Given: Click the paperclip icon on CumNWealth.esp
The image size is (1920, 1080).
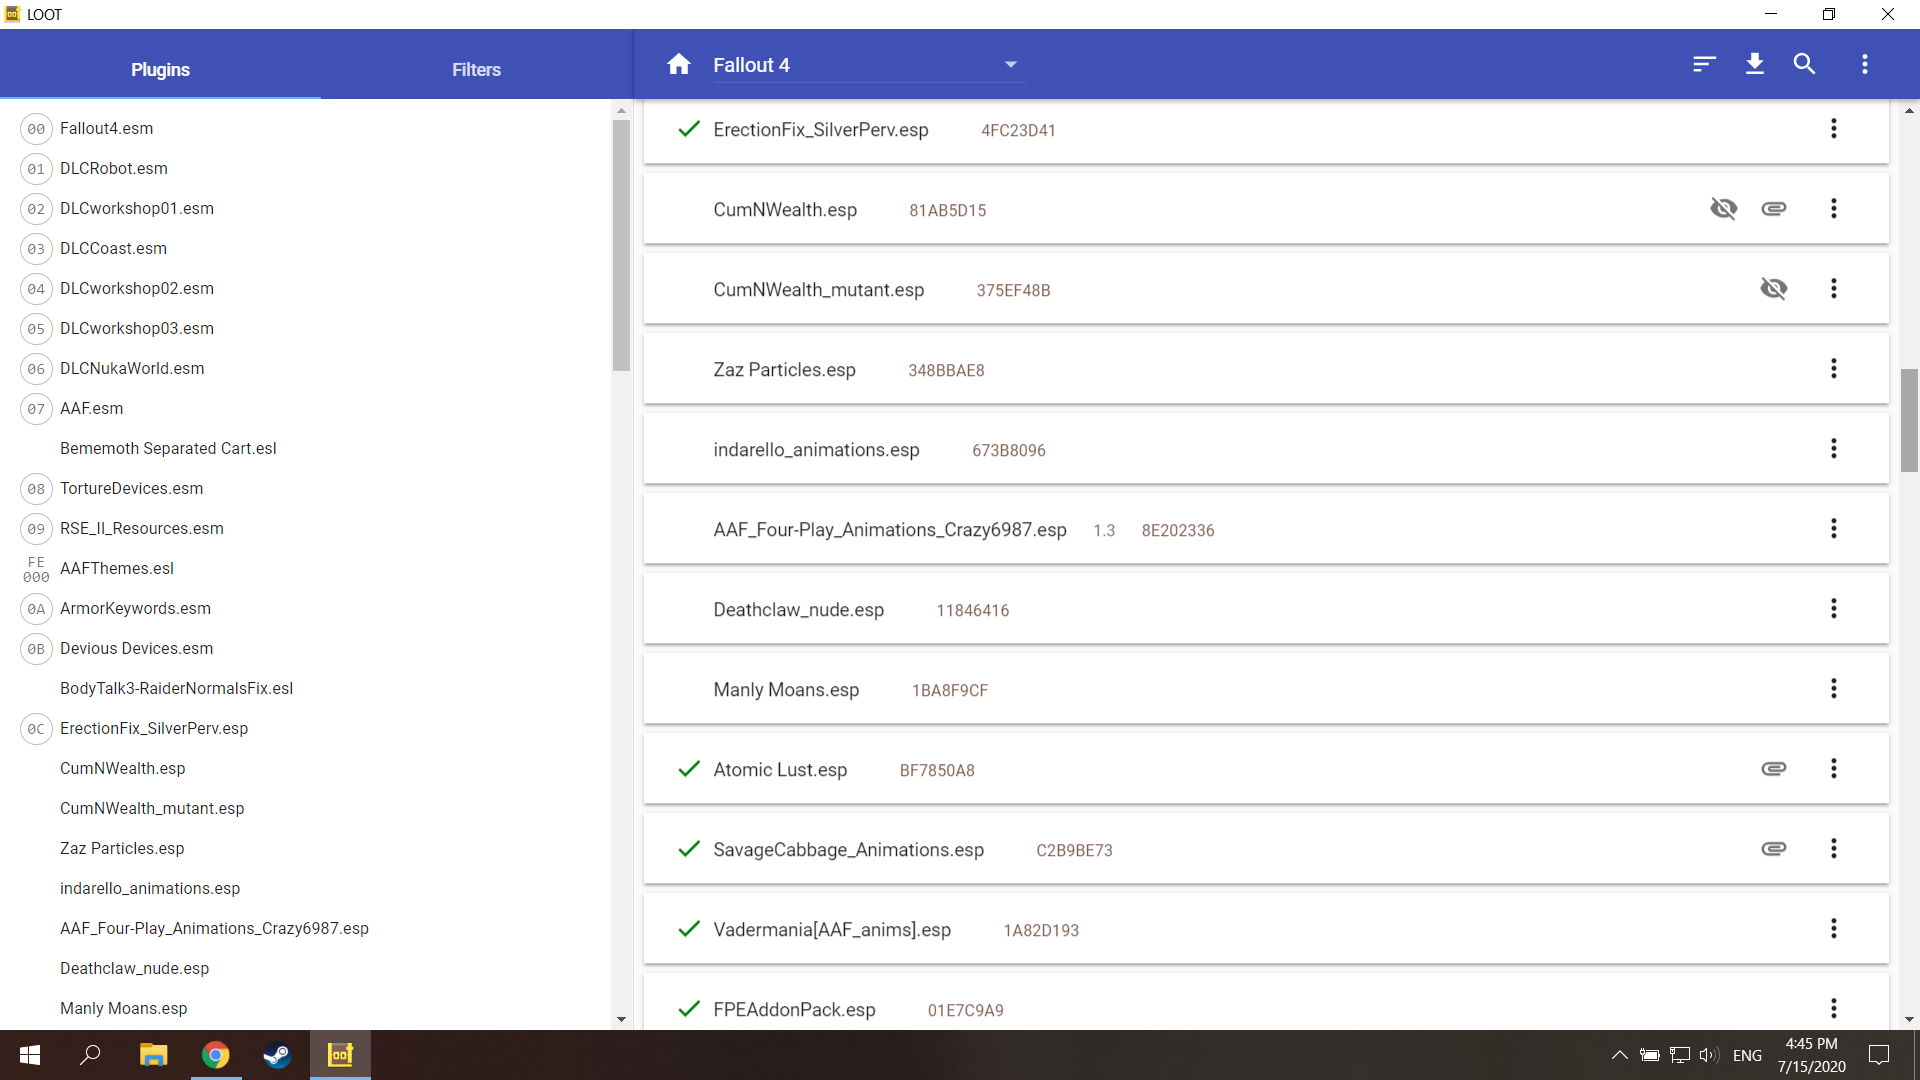Looking at the screenshot, I should pyautogui.click(x=1775, y=208).
